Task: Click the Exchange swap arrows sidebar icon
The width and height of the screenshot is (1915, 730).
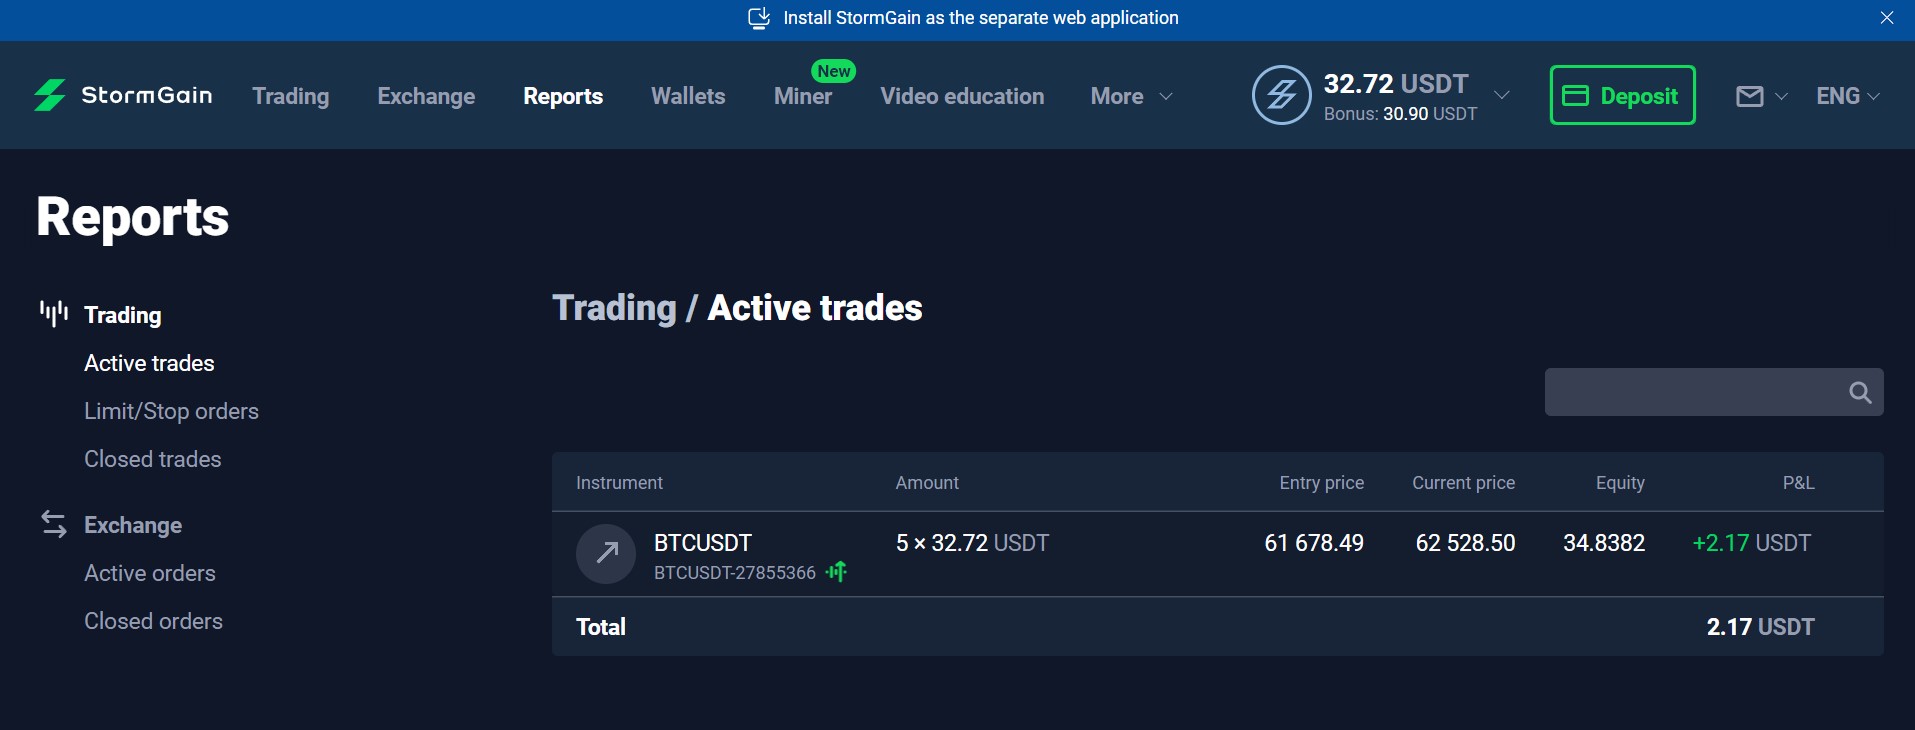Action: click(x=54, y=524)
